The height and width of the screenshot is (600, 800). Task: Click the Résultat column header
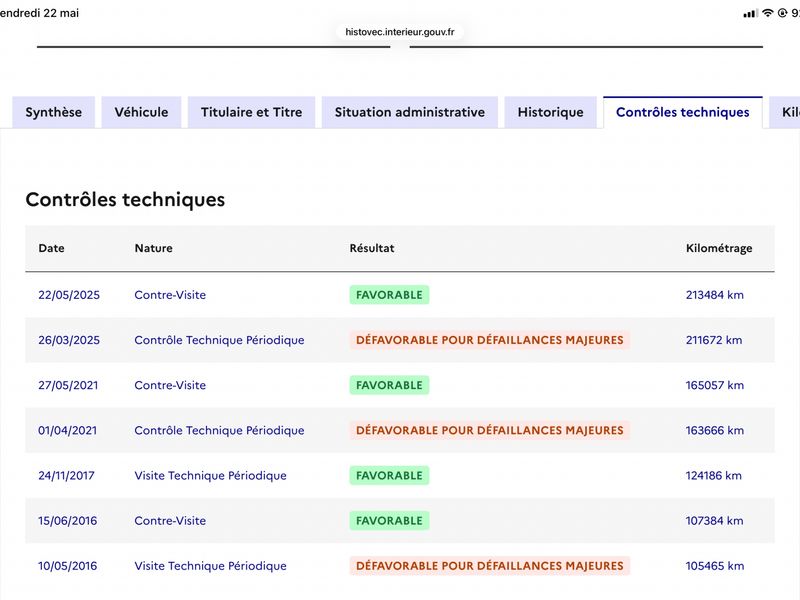(372, 248)
